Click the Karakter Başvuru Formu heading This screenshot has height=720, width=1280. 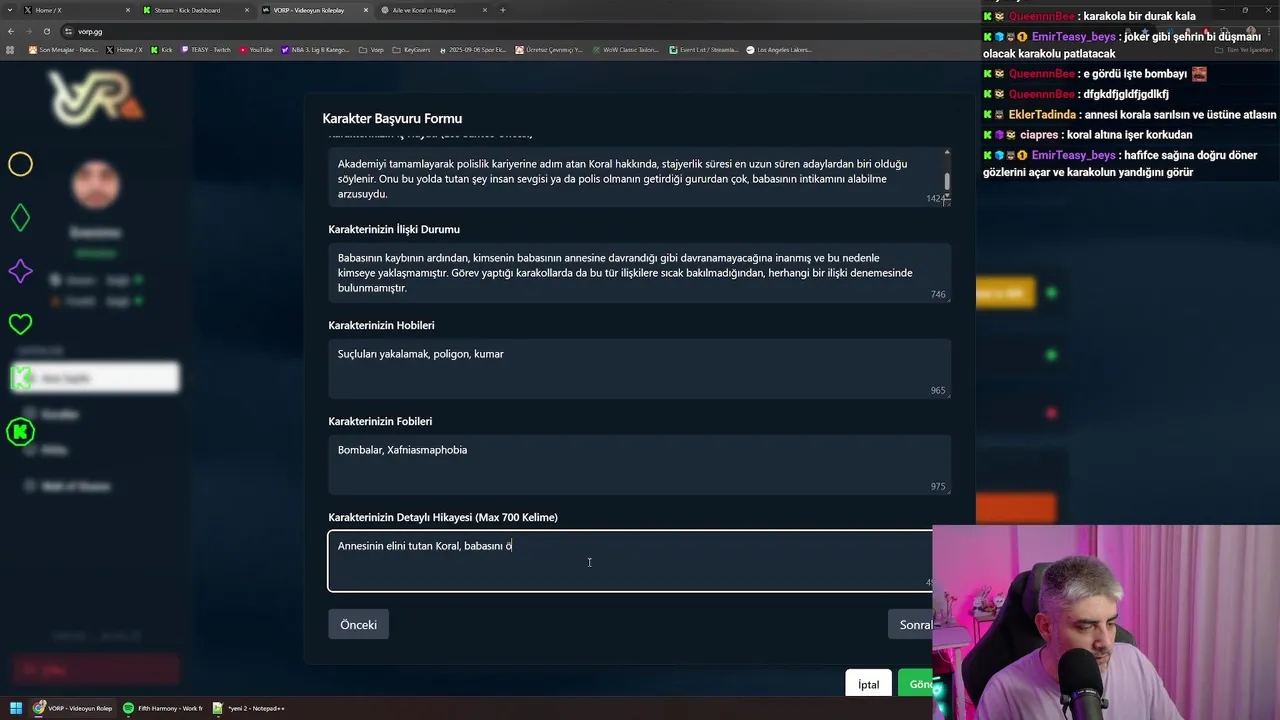(x=392, y=118)
